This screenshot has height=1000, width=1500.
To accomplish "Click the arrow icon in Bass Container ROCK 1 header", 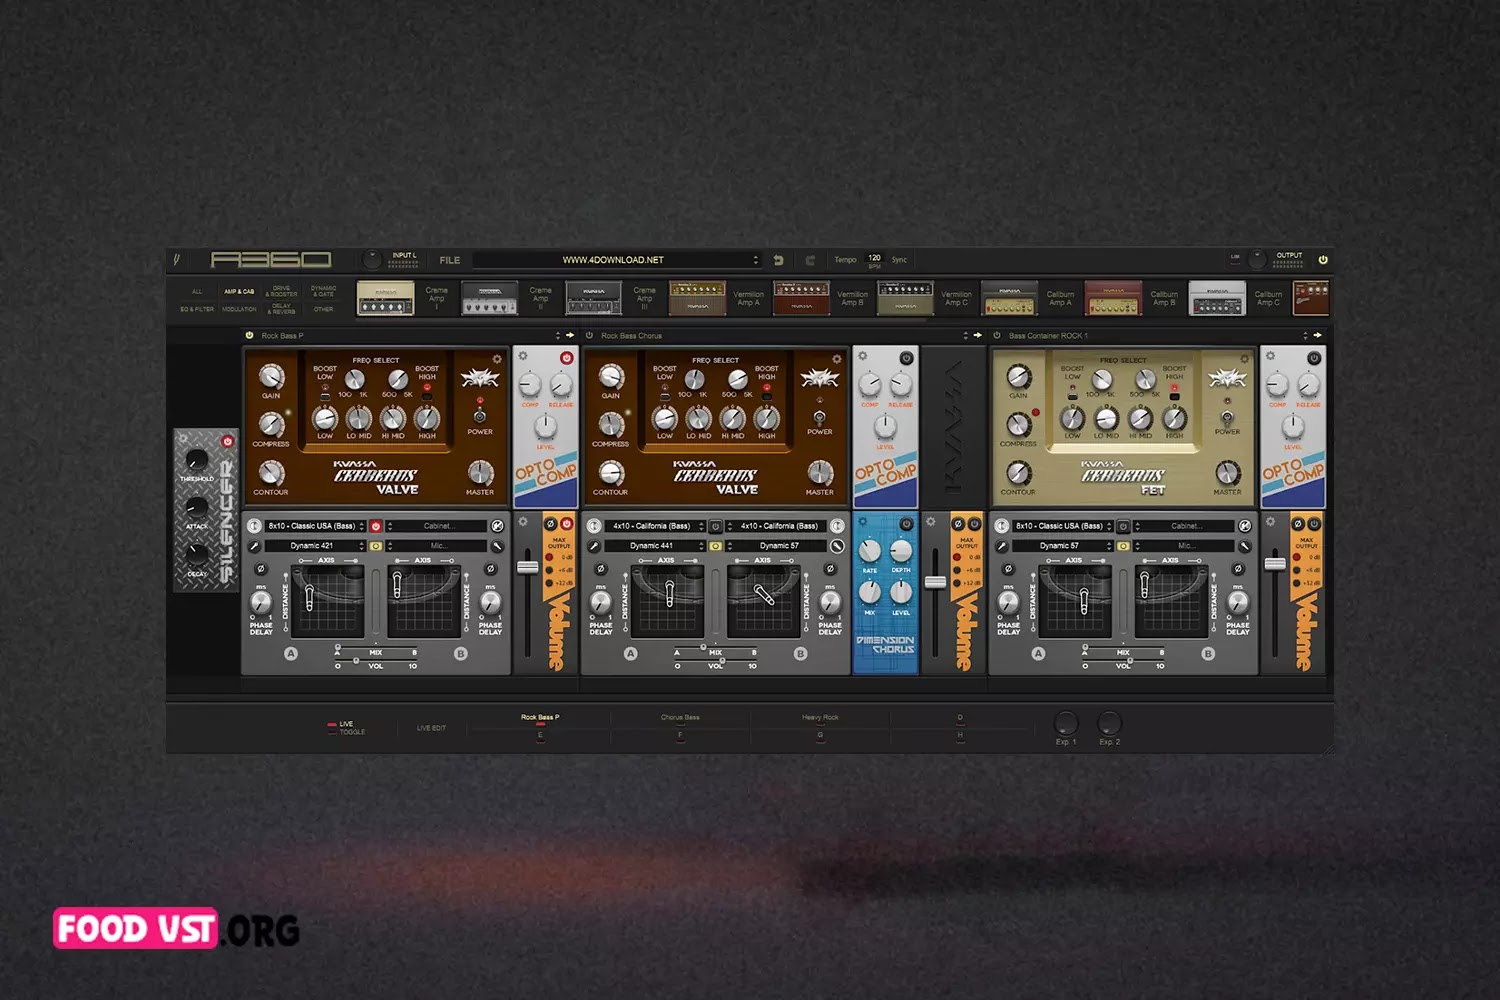I will pos(1318,336).
